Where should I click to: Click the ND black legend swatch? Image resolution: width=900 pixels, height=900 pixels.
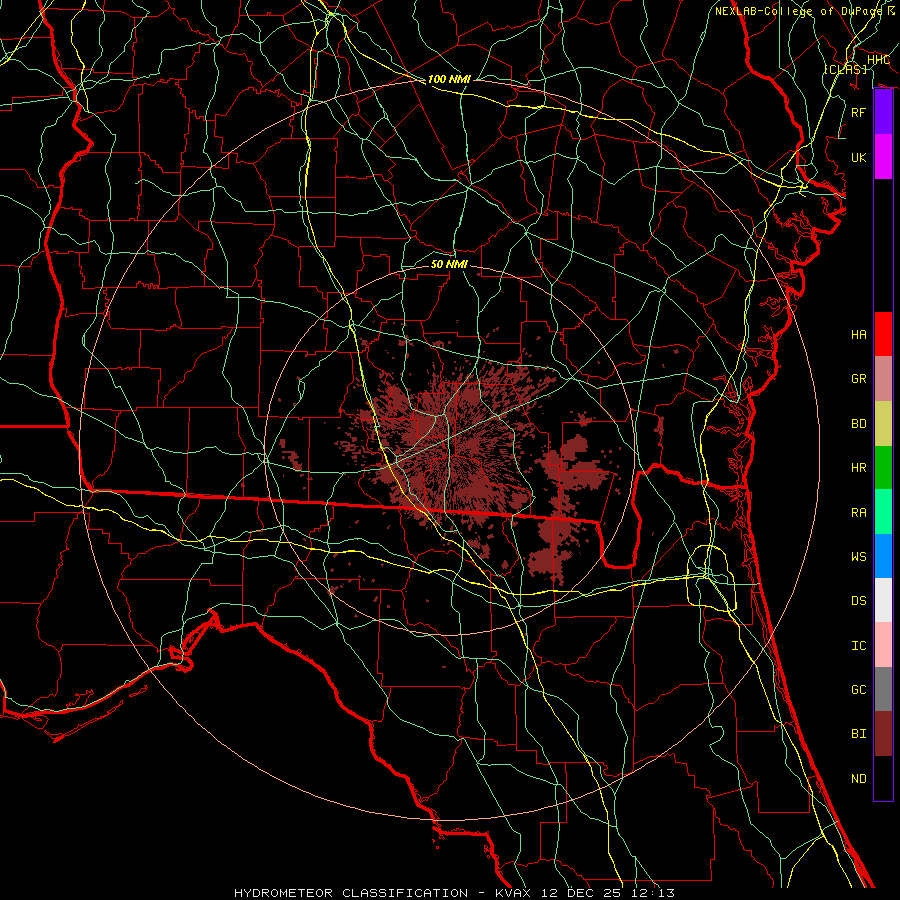(883, 778)
